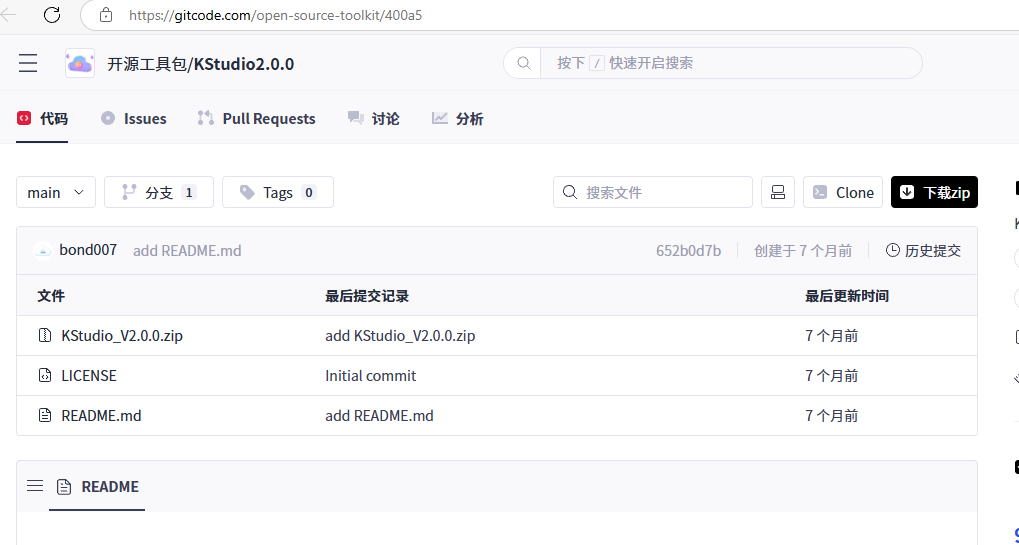The image size is (1019, 545).
Task: Click the lock icon in the address bar
Action: pyautogui.click(x=106, y=15)
